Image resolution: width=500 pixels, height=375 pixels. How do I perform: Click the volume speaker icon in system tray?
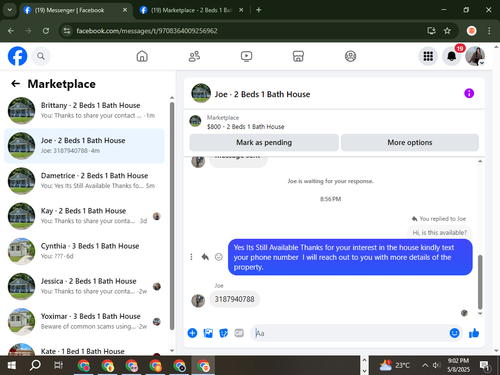[437, 366]
